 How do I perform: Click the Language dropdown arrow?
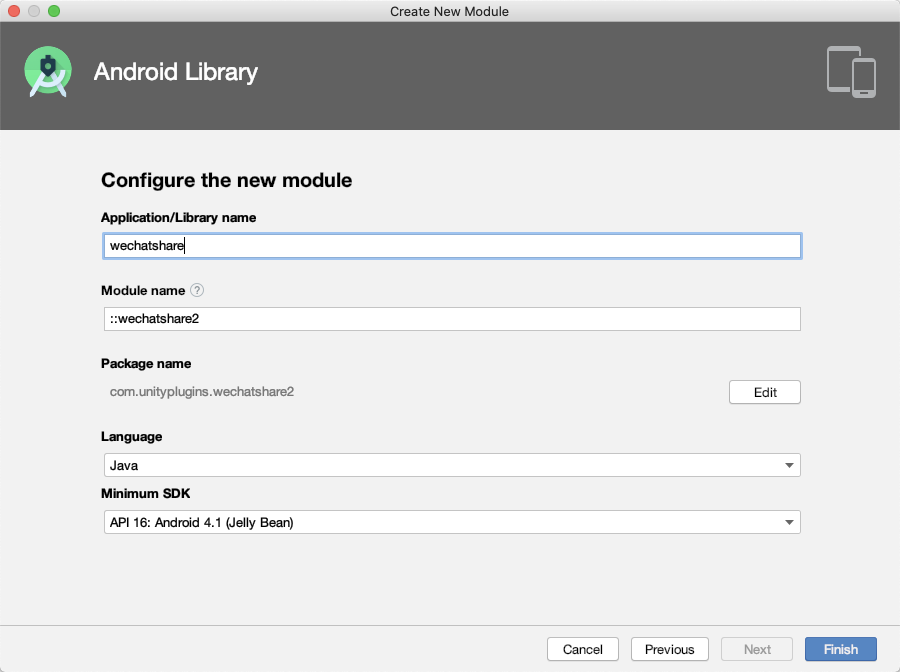coord(791,465)
